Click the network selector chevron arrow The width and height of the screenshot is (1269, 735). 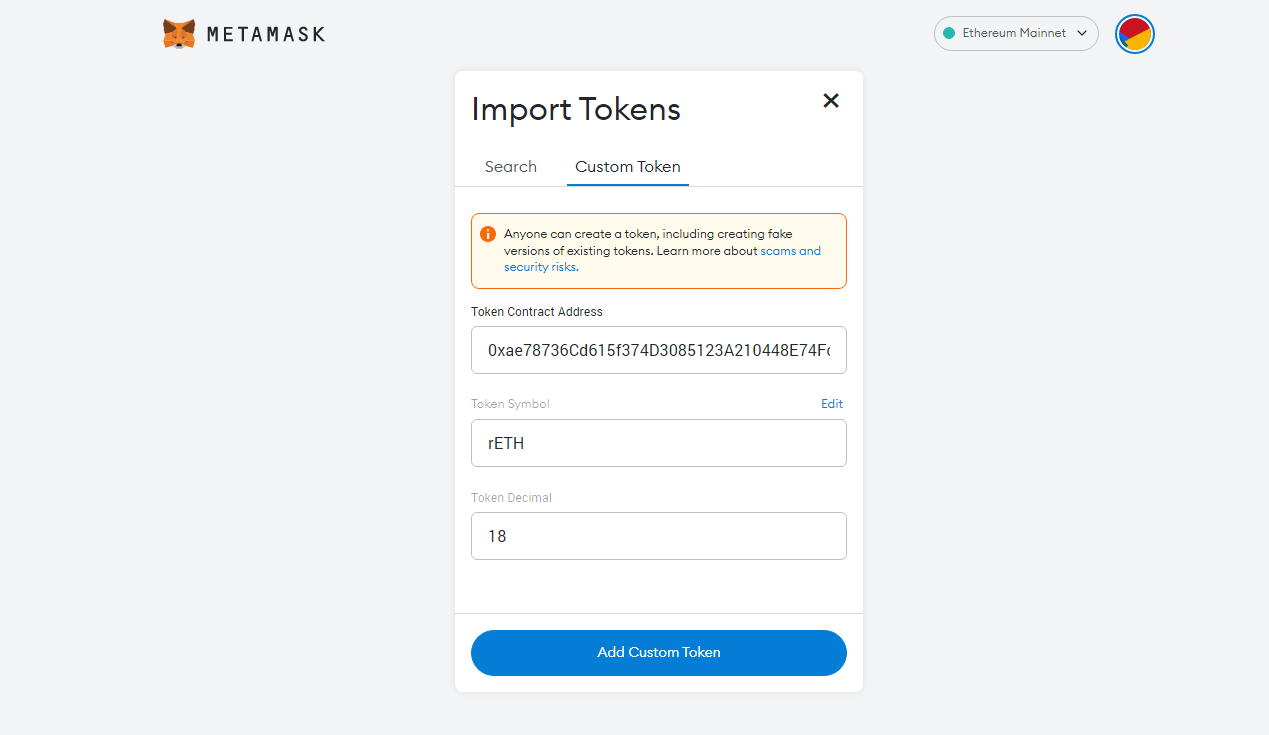[1082, 33]
